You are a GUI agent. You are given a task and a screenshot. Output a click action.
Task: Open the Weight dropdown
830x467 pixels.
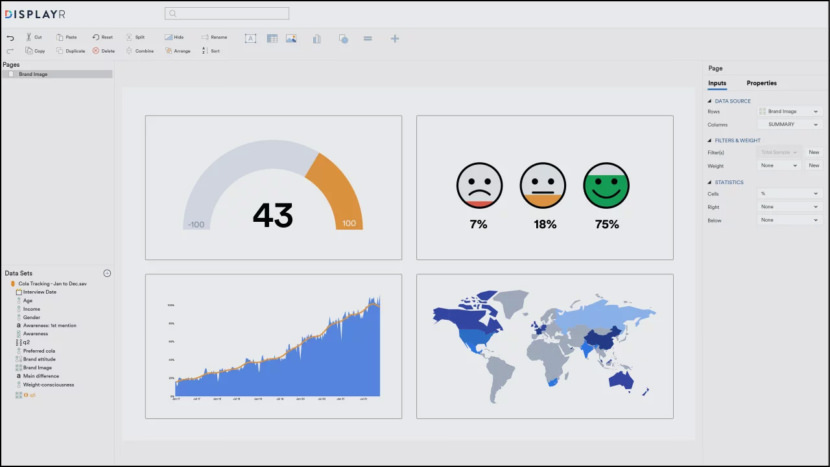(779, 166)
